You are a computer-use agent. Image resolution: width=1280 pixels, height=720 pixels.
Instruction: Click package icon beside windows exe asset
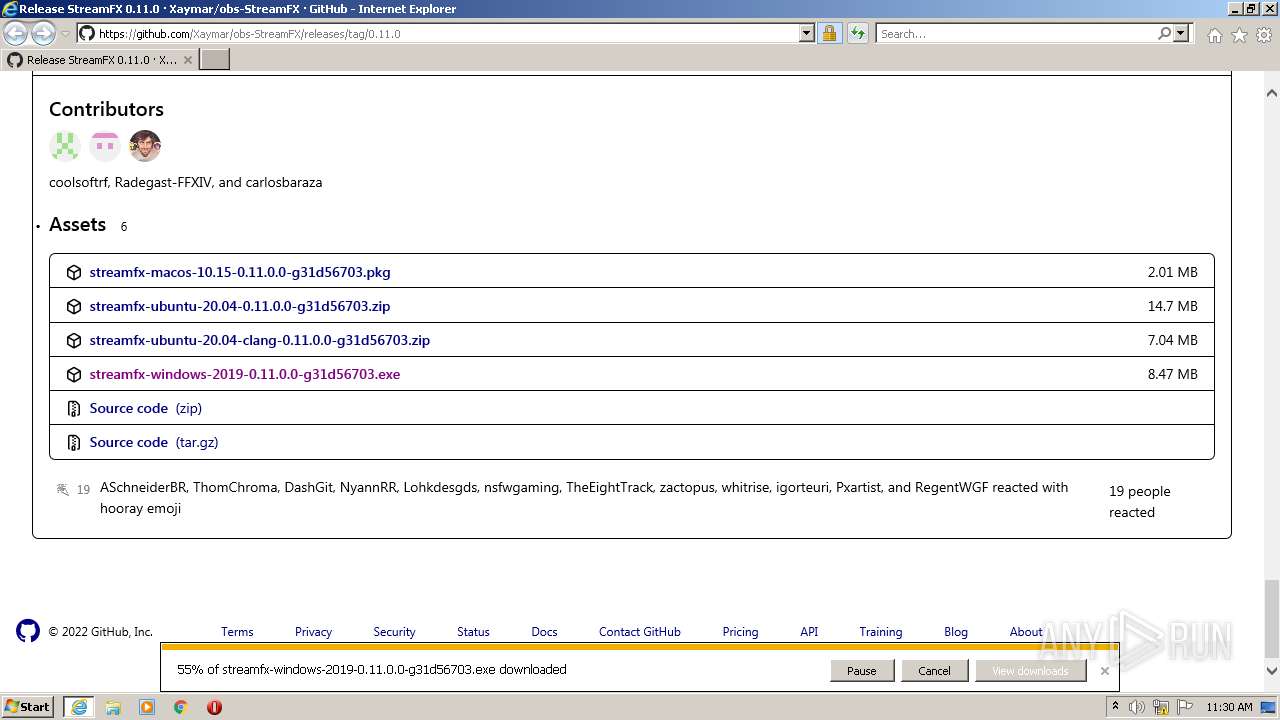point(73,374)
